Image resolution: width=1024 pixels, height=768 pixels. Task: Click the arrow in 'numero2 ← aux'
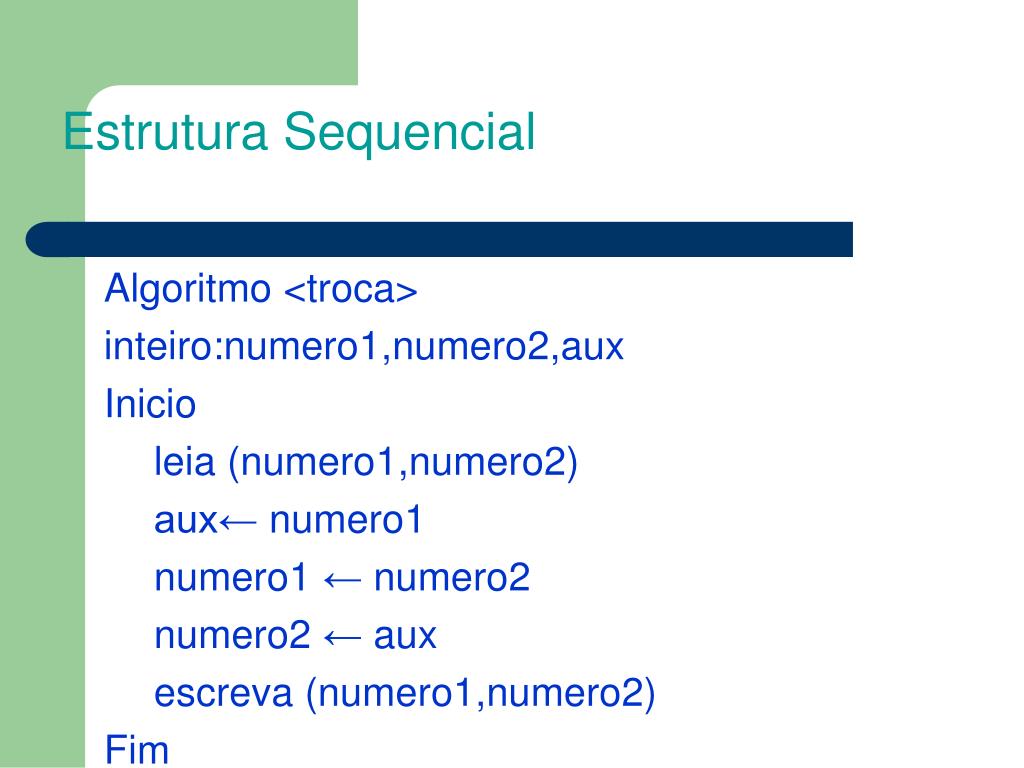(342, 637)
